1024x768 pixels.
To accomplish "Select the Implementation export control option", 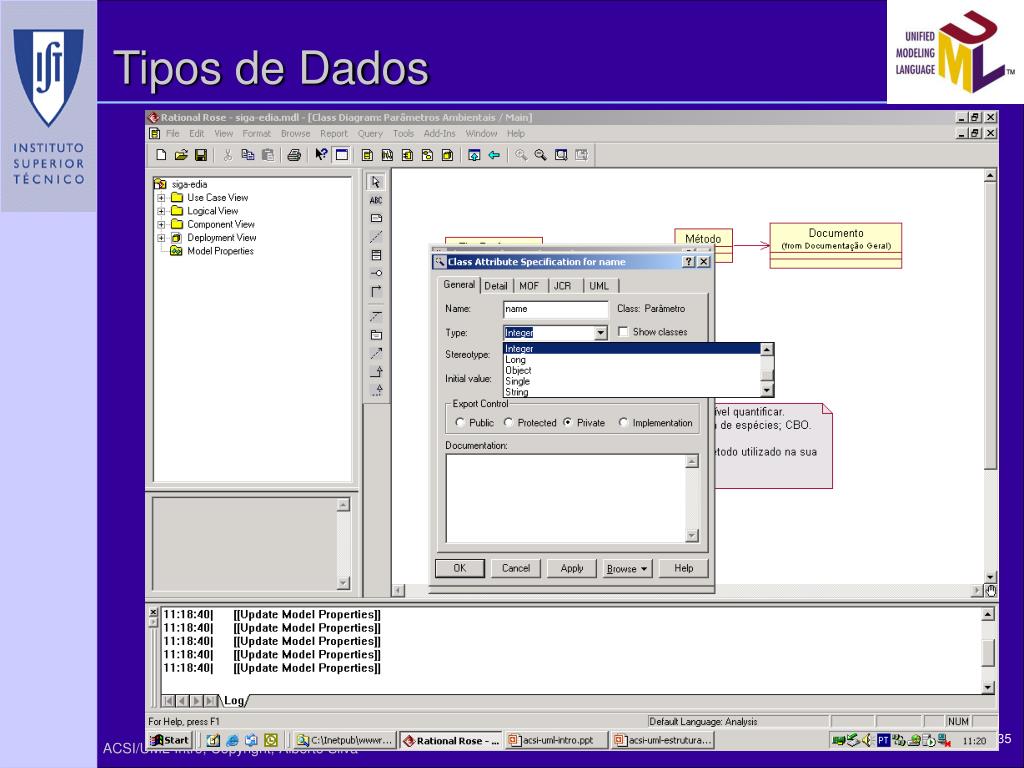I will (623, 423).
